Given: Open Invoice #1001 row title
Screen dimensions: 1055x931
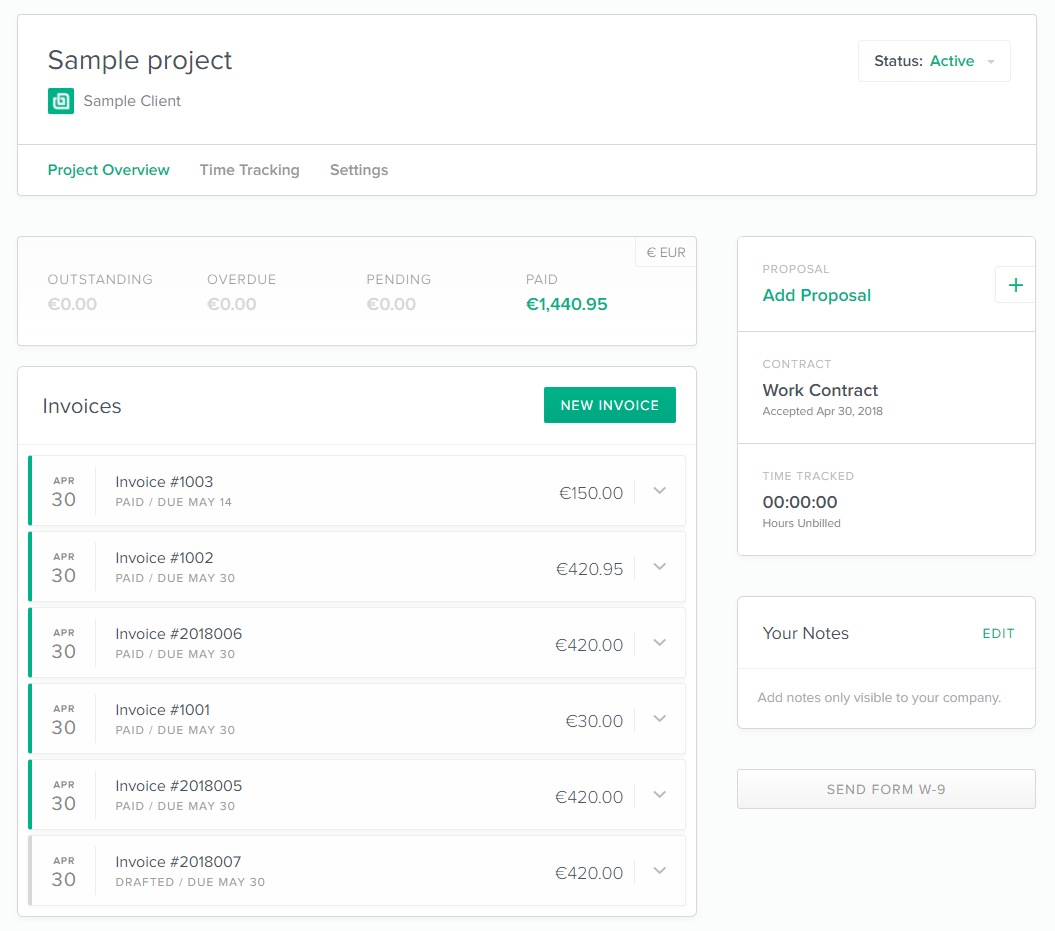Looking at the screenshot, I should click(163, 710).
